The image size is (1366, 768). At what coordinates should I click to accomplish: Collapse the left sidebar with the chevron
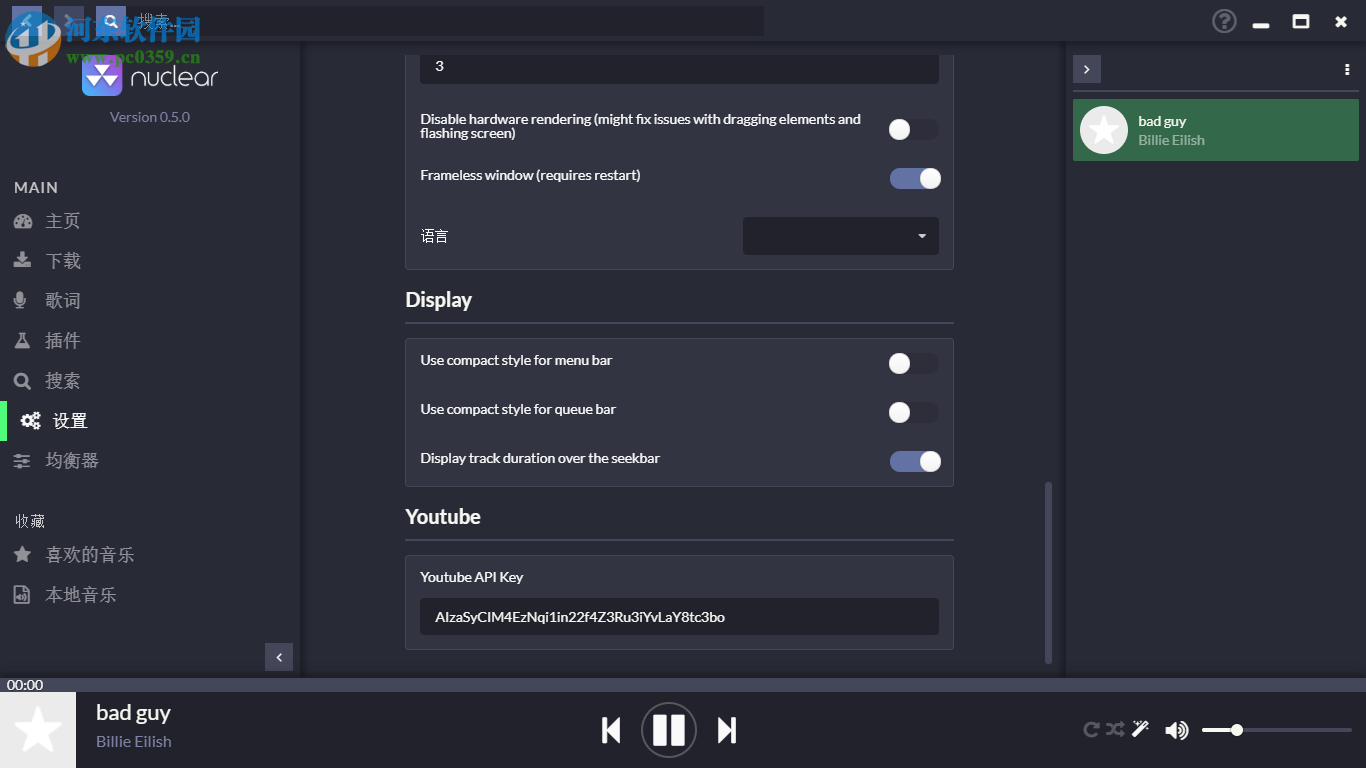click(x=279, y=657)
